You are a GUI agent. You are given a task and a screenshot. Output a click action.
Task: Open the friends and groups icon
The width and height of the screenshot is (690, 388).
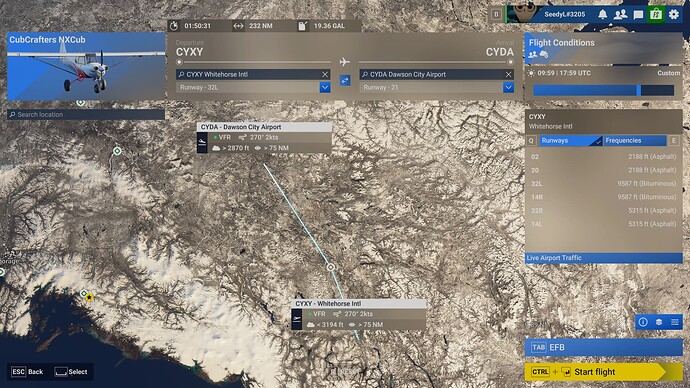tap(620, 14)
